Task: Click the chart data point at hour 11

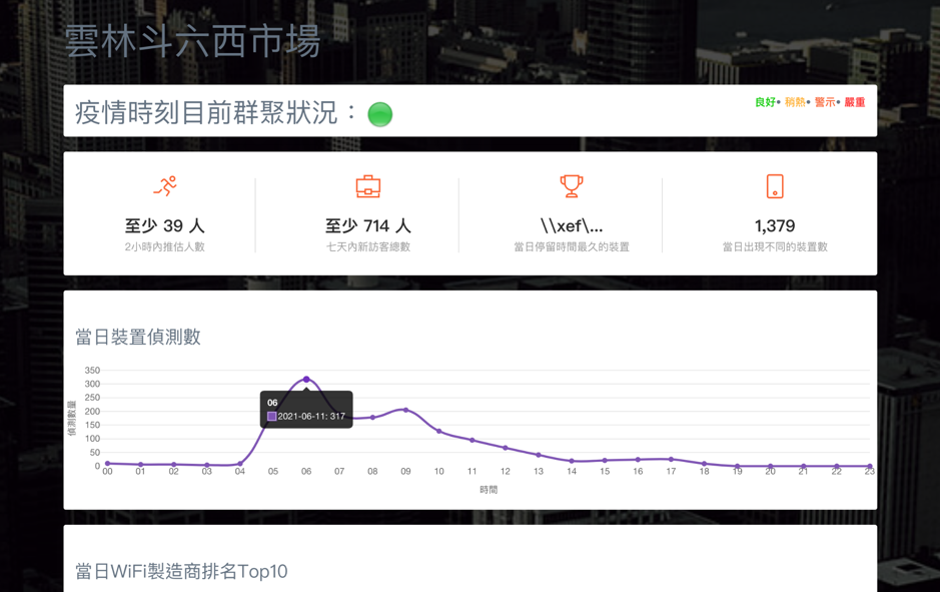Action: click(x=472, y=440)
